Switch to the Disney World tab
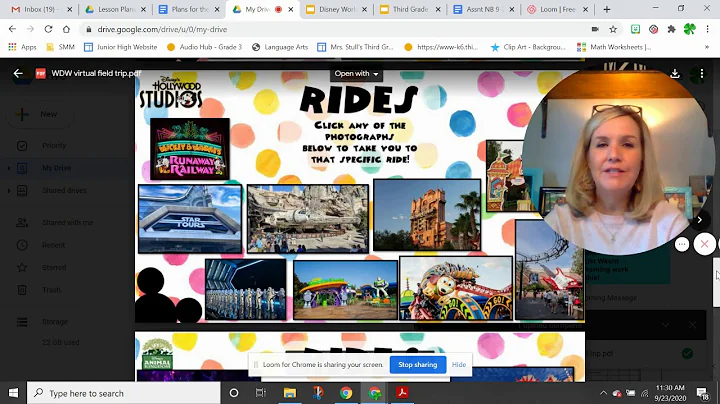The image size is (720, 404). 336,9
